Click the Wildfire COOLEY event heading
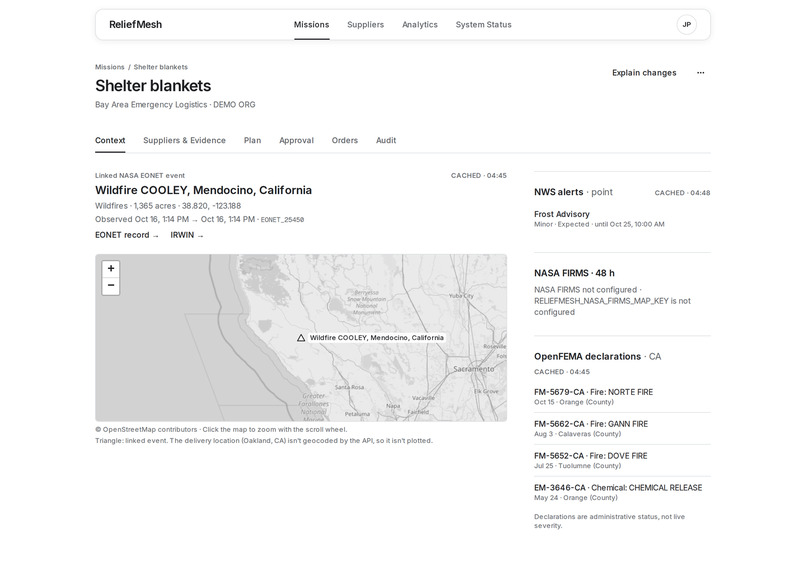The width and height of the screenshot is (806, 566). pyautogui.click(x=203, y=190)
